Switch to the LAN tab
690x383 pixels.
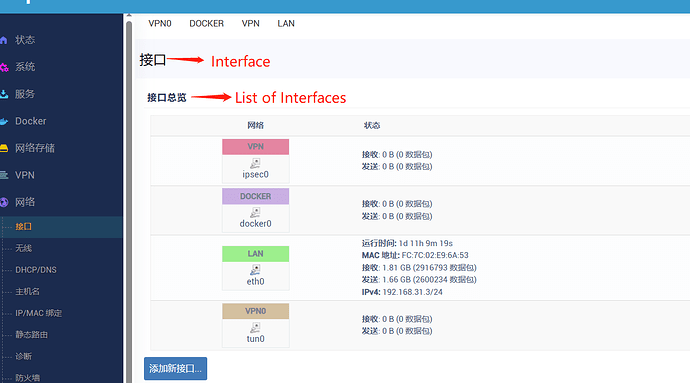pyautogui.click(x=286, y=23)
